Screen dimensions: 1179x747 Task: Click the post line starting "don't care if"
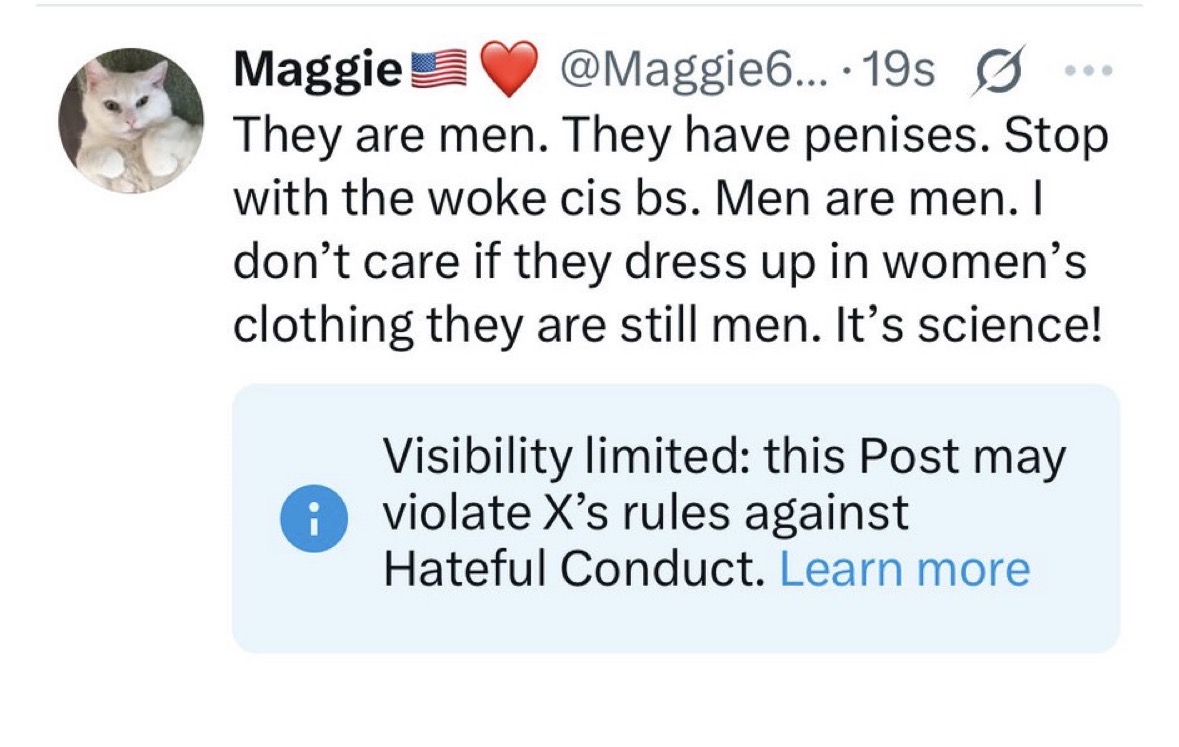[x=658, y=260]
